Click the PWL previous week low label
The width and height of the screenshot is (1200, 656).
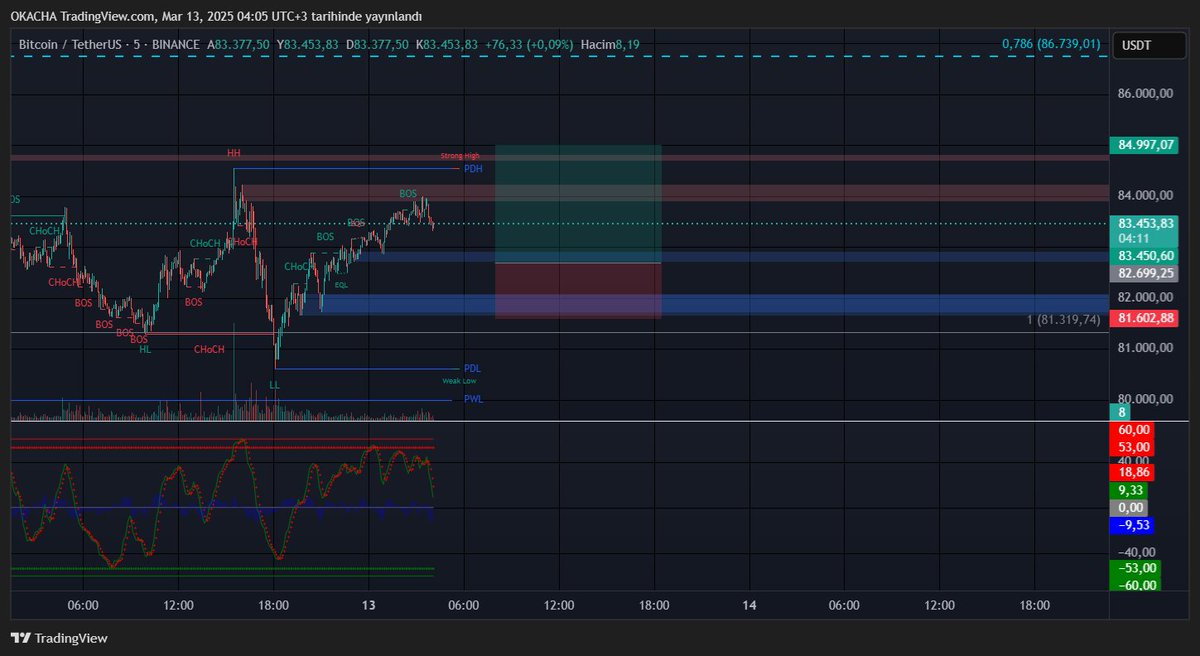[472, 398]
